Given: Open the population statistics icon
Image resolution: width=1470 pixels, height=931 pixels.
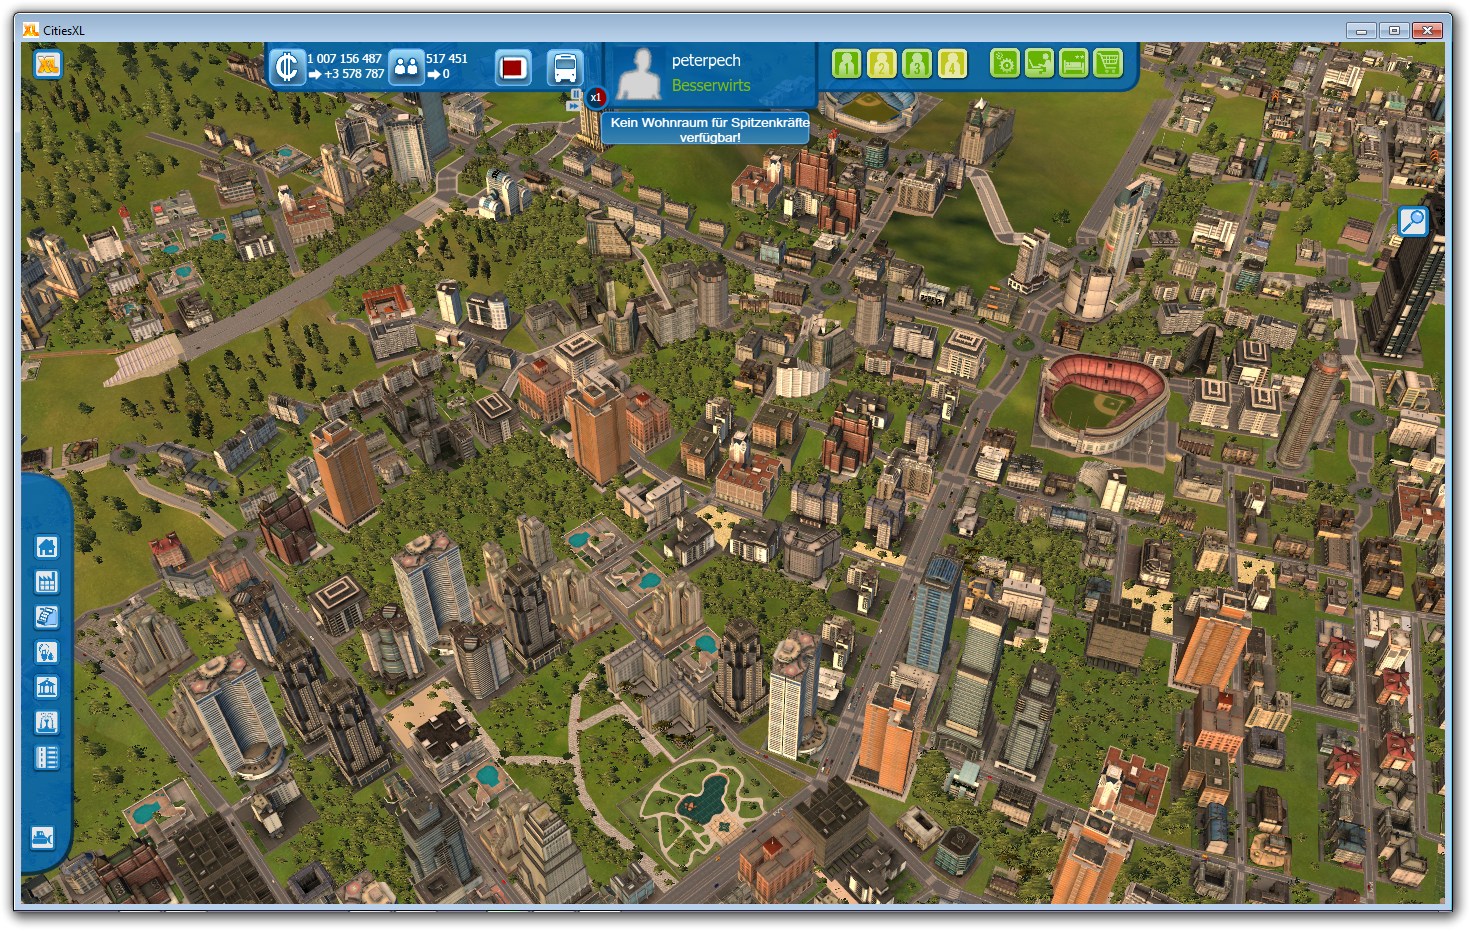Looking at the screenshot, I should [x=406, y=68].
